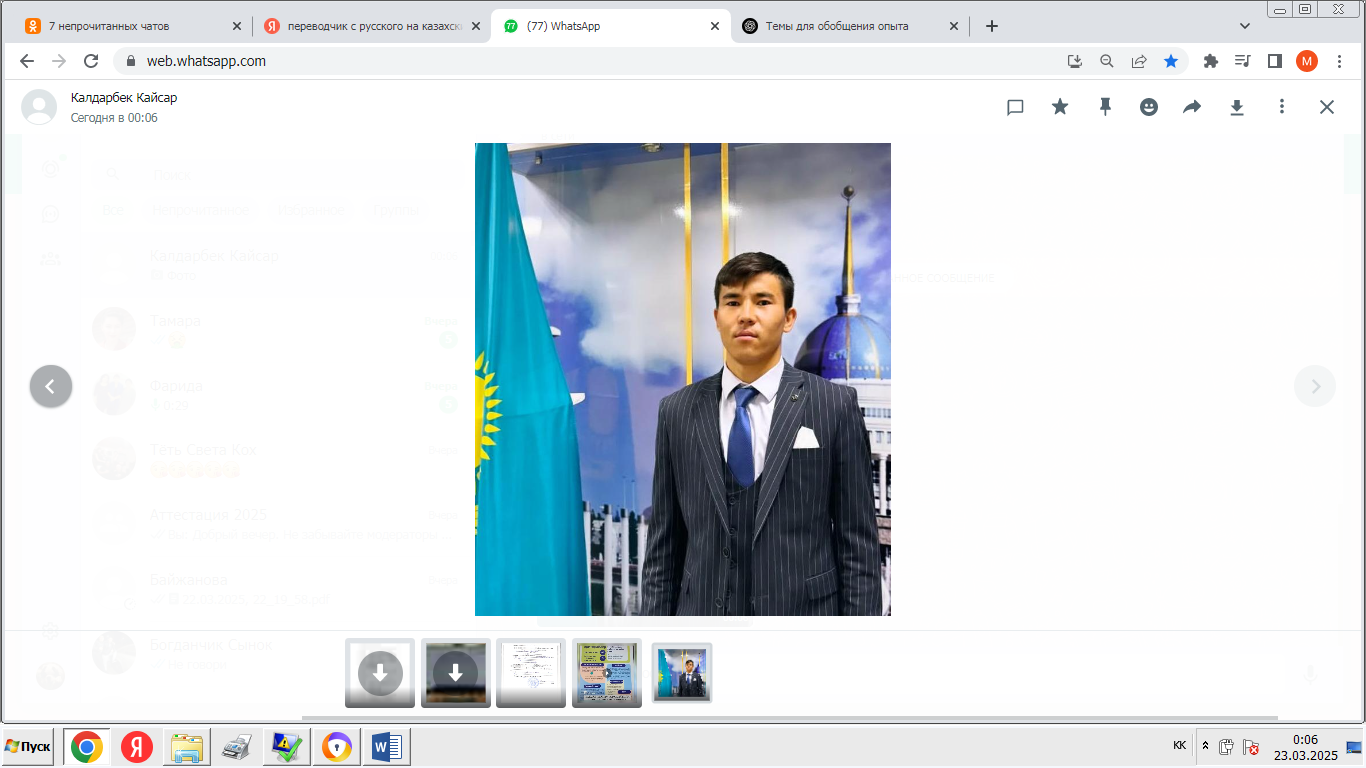Close the WhatsApp media viewer

click(x=1327, y=107)
